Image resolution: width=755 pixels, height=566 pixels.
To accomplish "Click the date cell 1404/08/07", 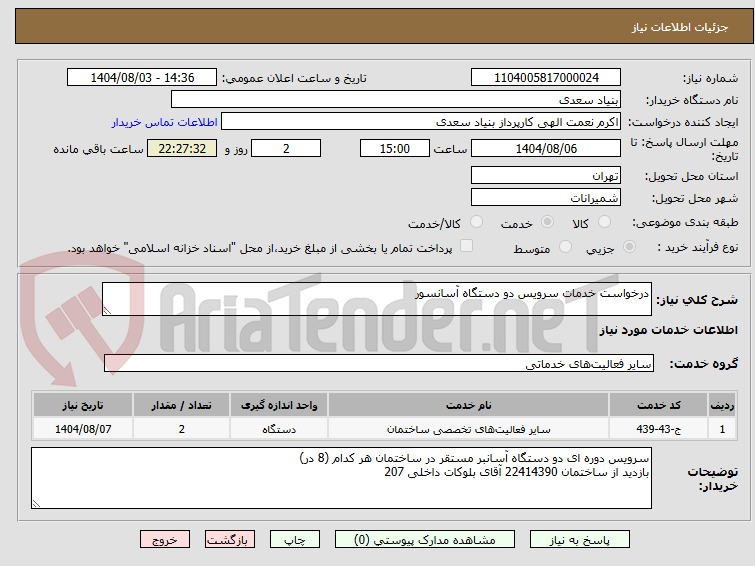I will click(83, 429).
